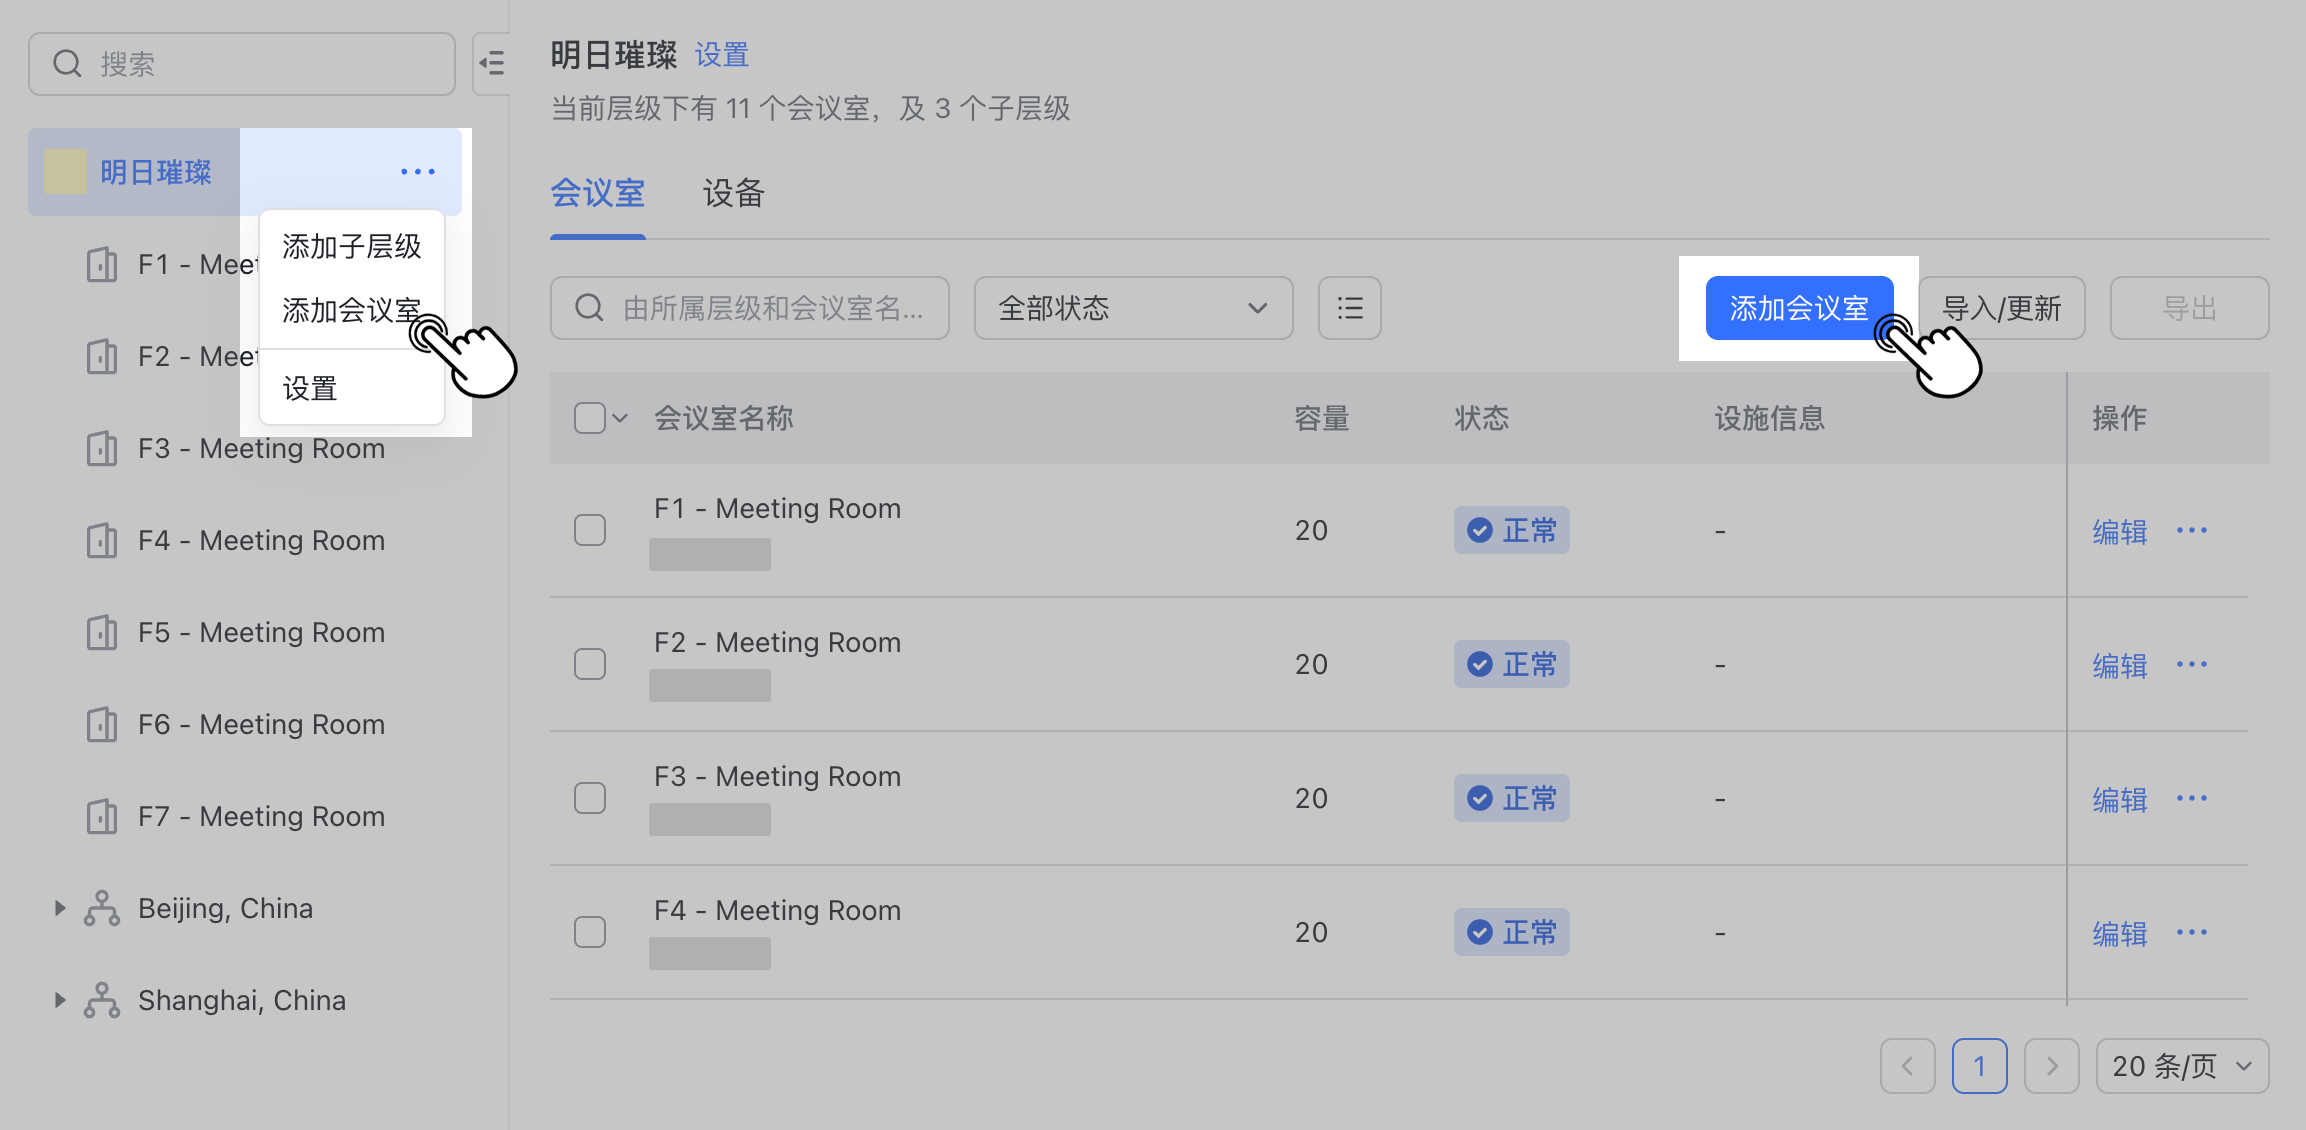
Task: Check the F3 - Meeting Room row checkbox
Action: point(590,798)
